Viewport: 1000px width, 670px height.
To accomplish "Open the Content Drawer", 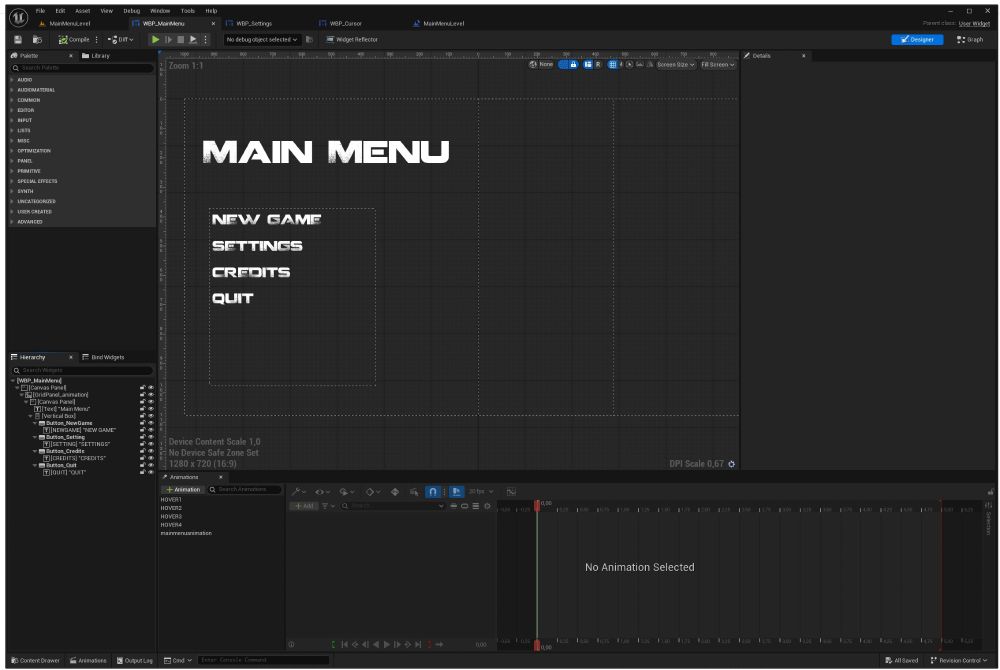I will click(x=36, y=660).
